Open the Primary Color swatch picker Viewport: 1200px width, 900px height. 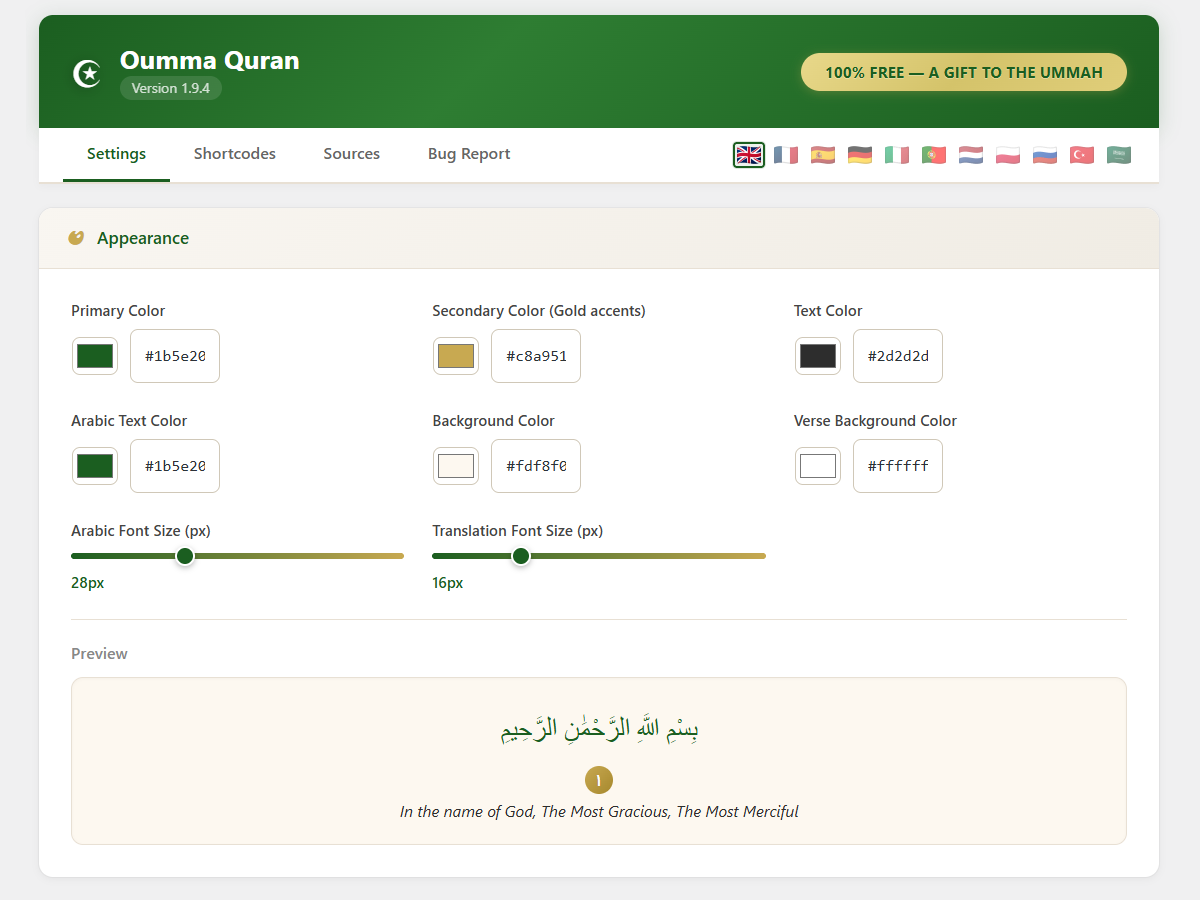pyautogui.click(x=95, y=356)
